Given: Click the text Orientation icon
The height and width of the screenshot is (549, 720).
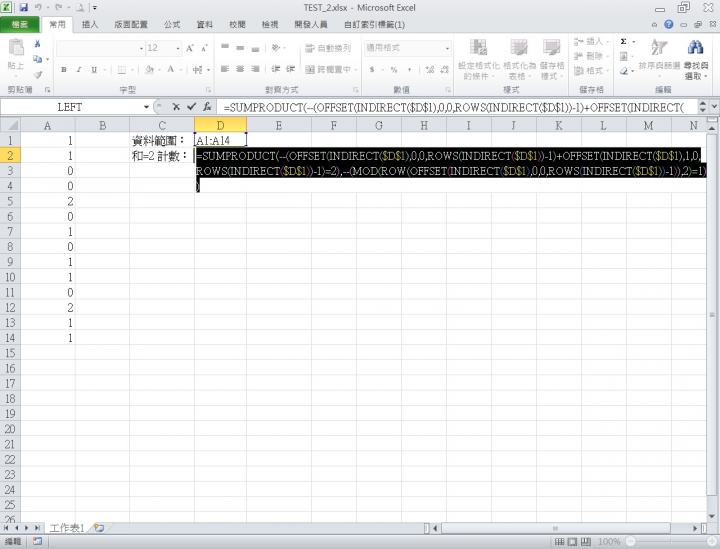Looking at the screenshot, I should 276,48.
